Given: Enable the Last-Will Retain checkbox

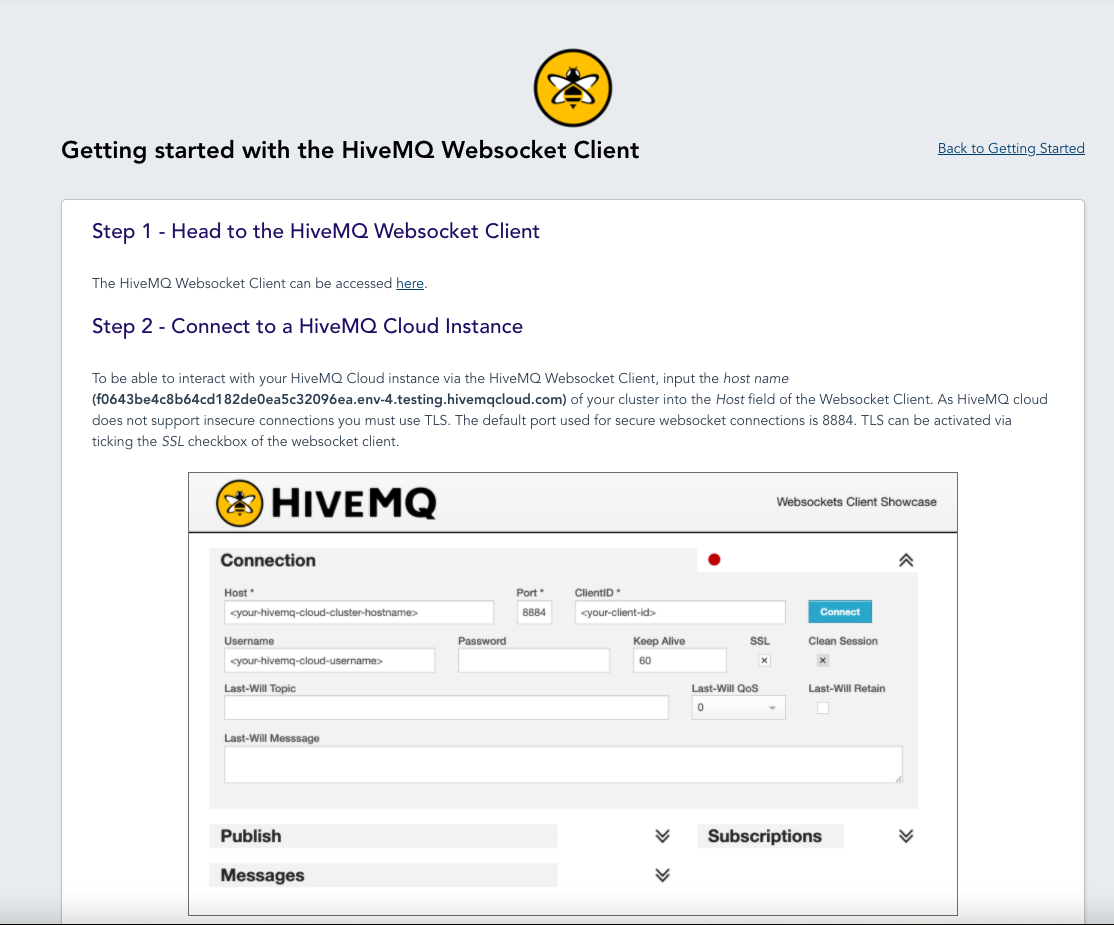Looking at the screenshot, I should point(823,708).
